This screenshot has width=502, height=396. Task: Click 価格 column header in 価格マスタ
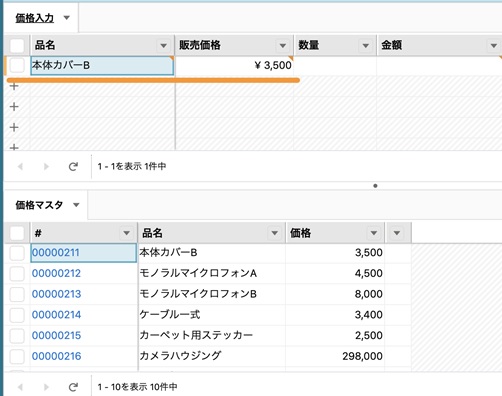[x=335, y=233]
